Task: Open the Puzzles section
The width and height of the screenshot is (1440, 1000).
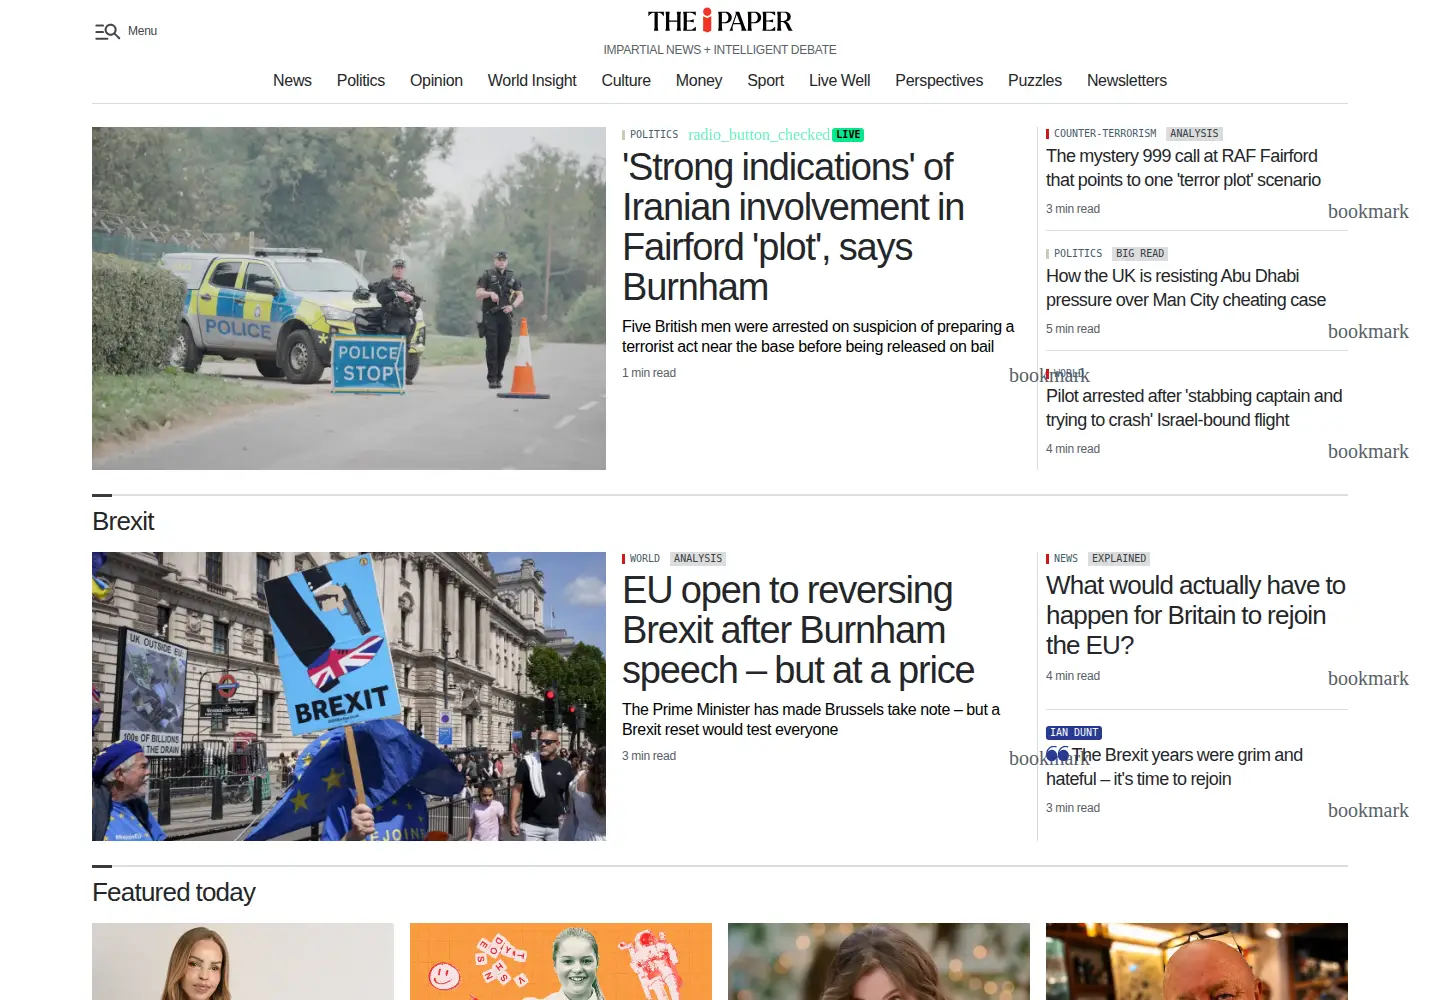Action: 1035,80
